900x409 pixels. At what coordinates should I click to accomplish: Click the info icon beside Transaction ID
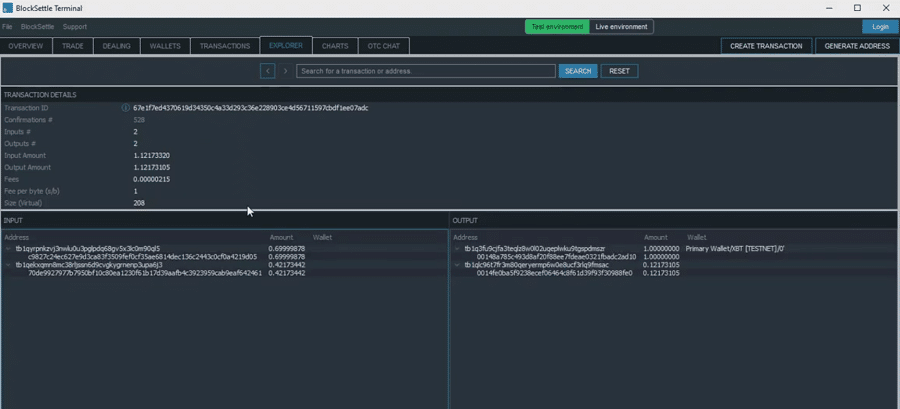pos(125,108)
